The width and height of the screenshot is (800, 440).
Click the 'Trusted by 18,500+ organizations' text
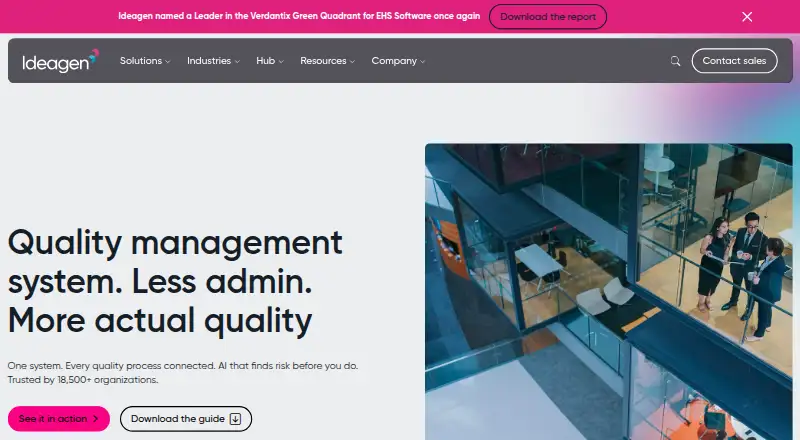83,380
